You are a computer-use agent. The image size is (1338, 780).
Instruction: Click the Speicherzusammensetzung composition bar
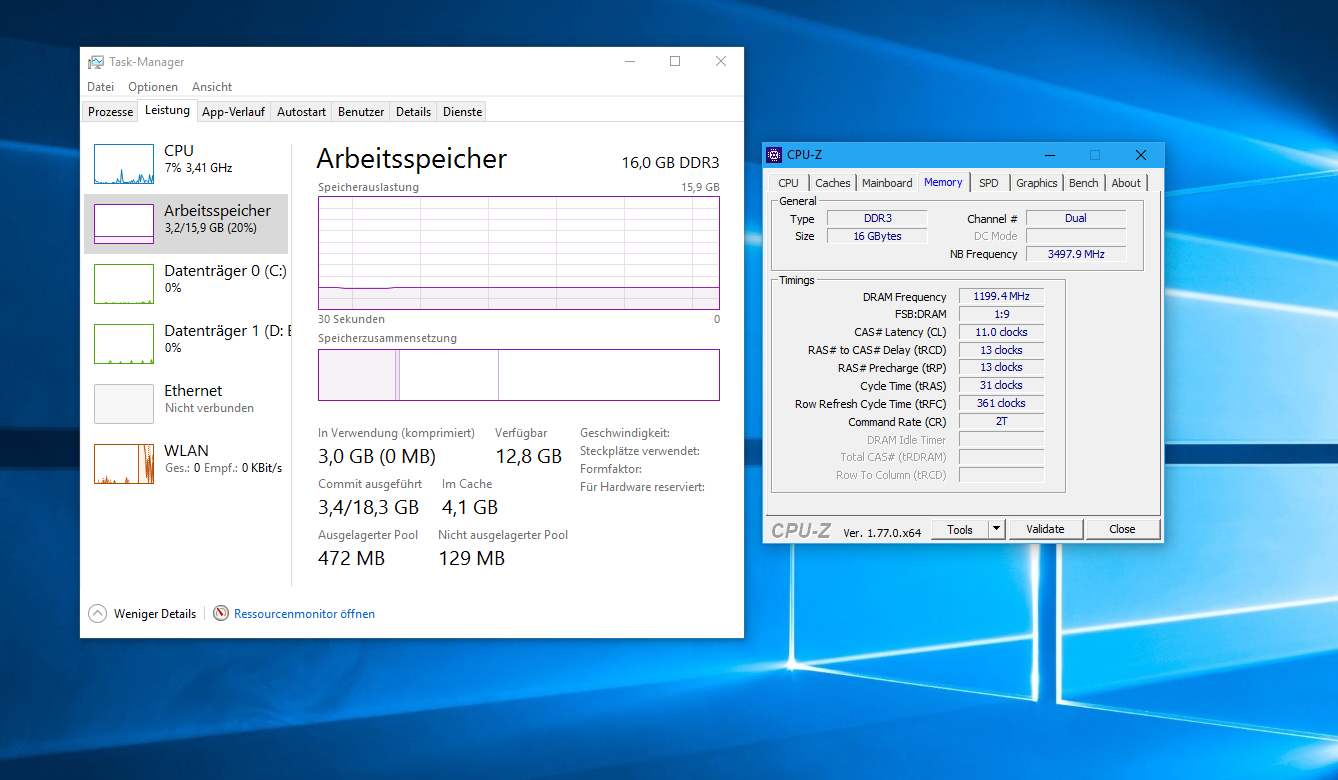click(x=519, y=375)
